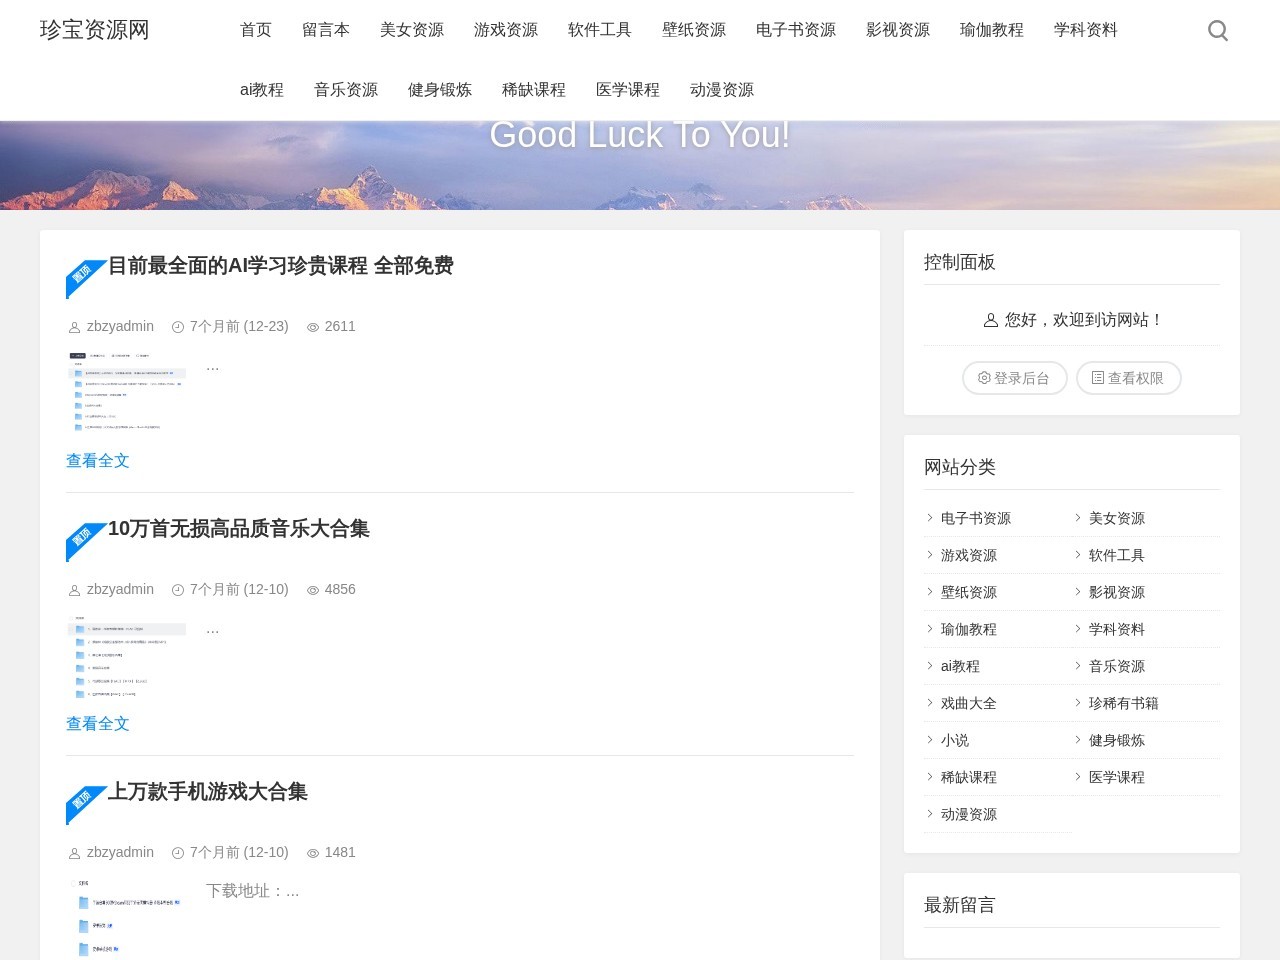Open sidebar category 学科资料
Viewport: 1280px width, 960px height.
tap(1117, 629)
